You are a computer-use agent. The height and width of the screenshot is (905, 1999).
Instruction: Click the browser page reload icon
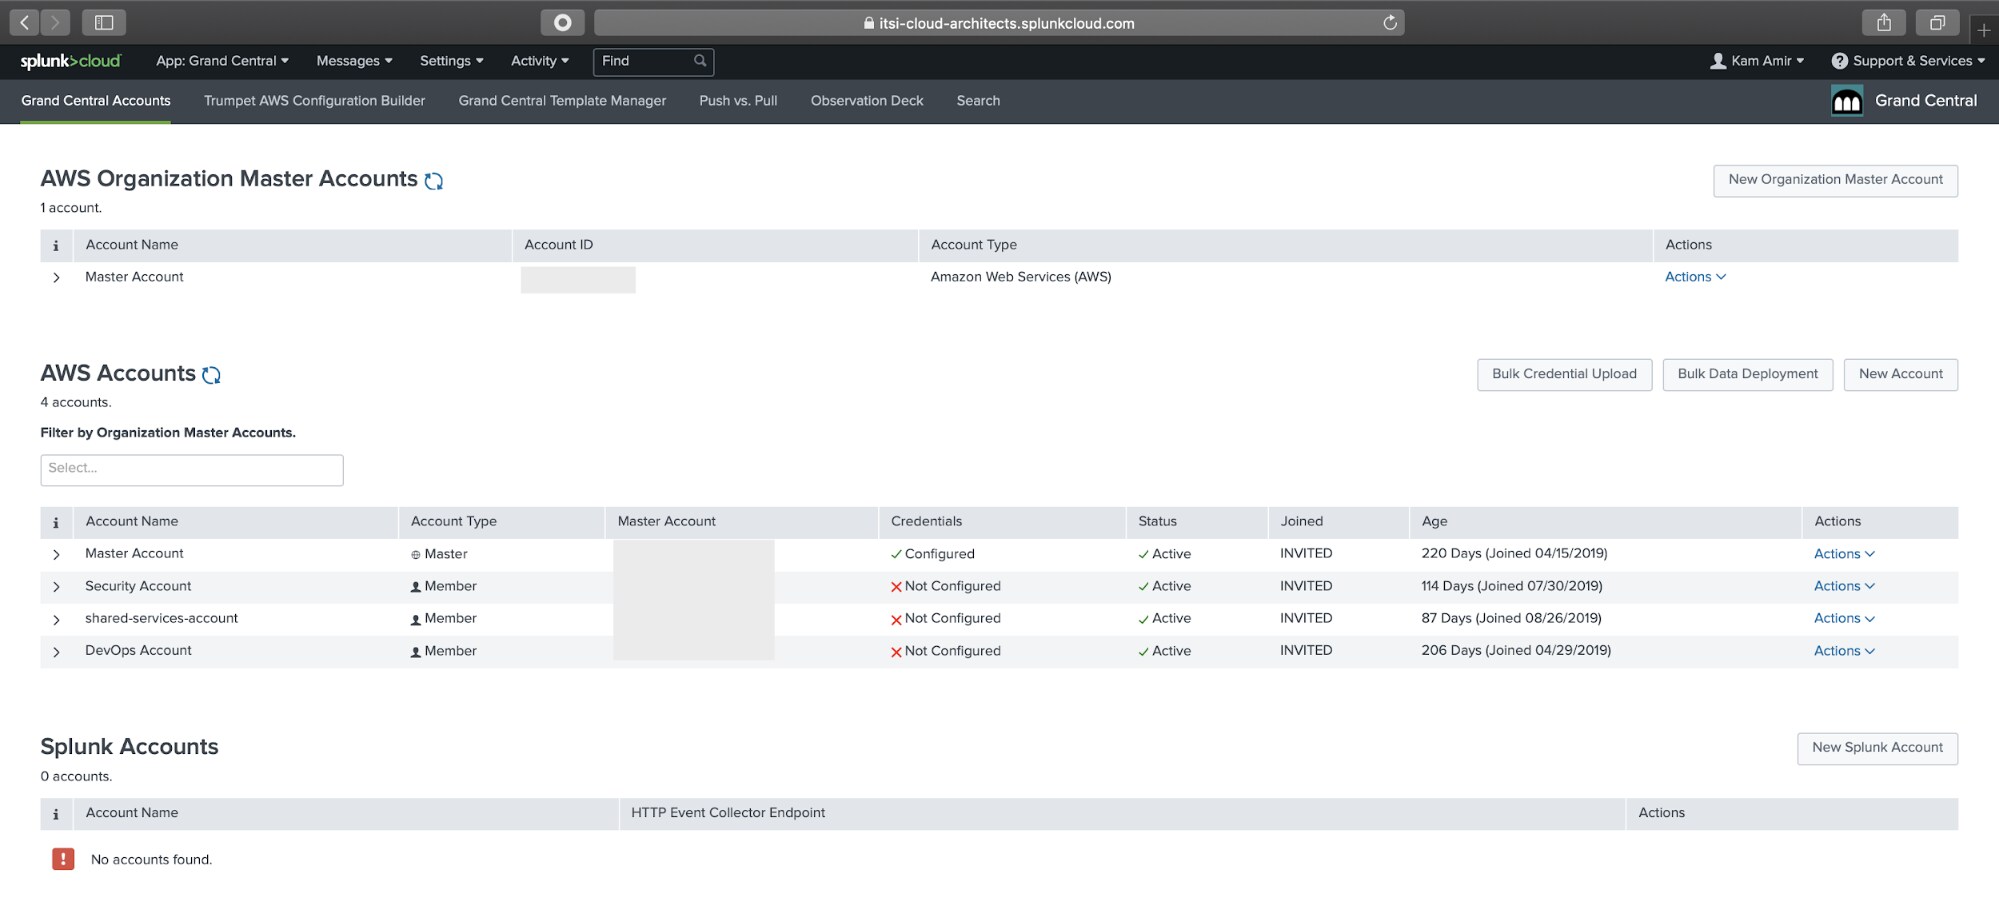1389,23
